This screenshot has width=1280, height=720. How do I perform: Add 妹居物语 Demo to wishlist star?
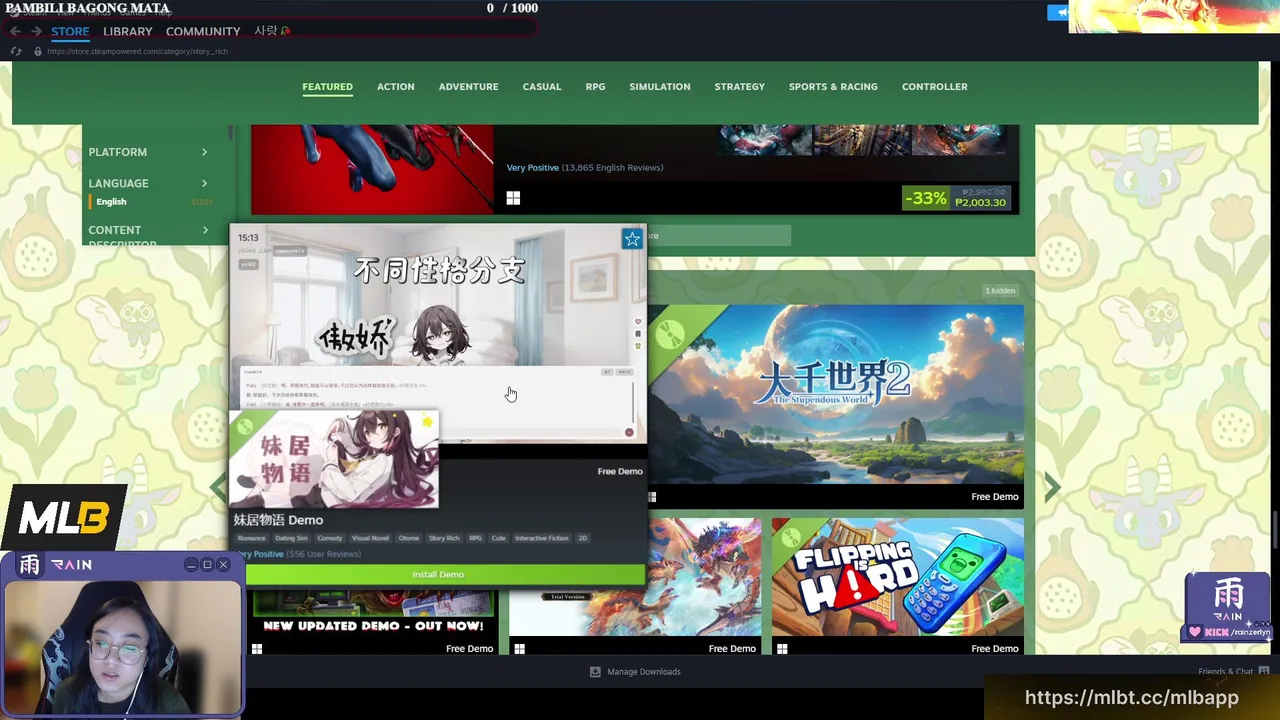[632, 239]
